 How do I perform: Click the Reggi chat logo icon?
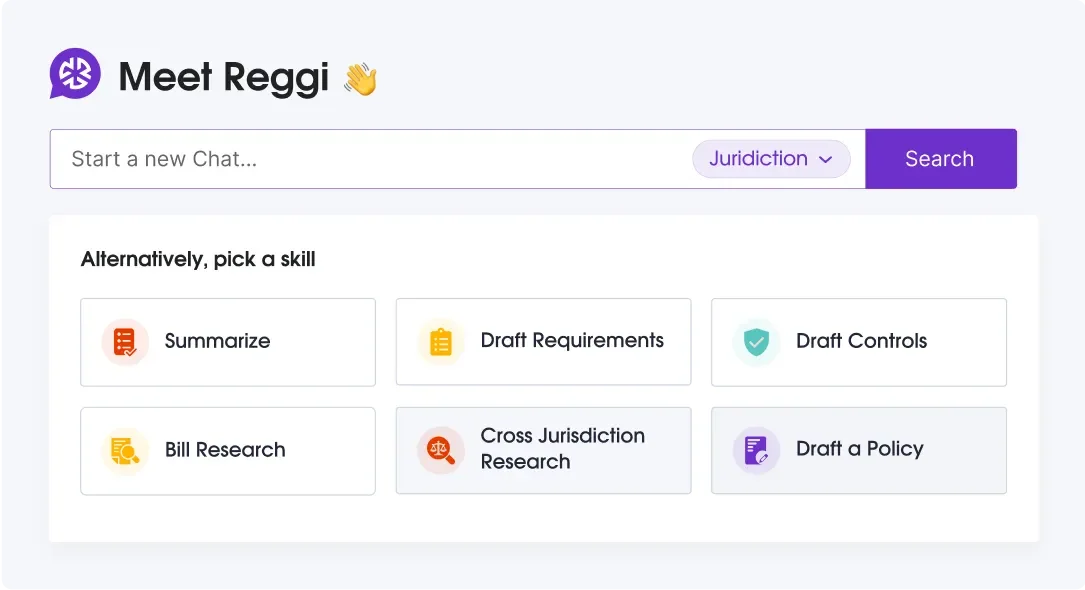pyautogui.click(x=75, y=74)
